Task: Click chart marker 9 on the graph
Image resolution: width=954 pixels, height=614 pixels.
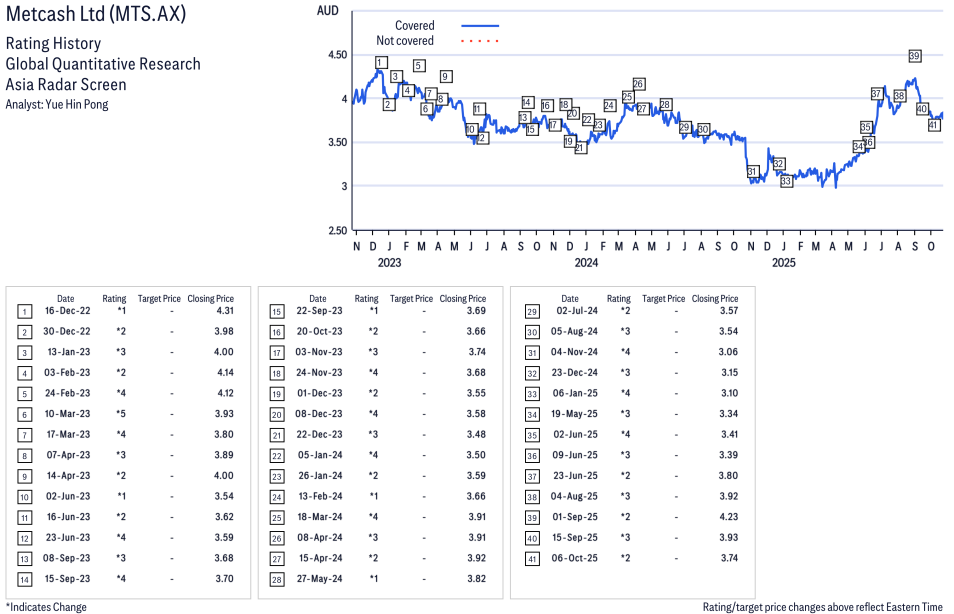Action: [x=445, y=77]
